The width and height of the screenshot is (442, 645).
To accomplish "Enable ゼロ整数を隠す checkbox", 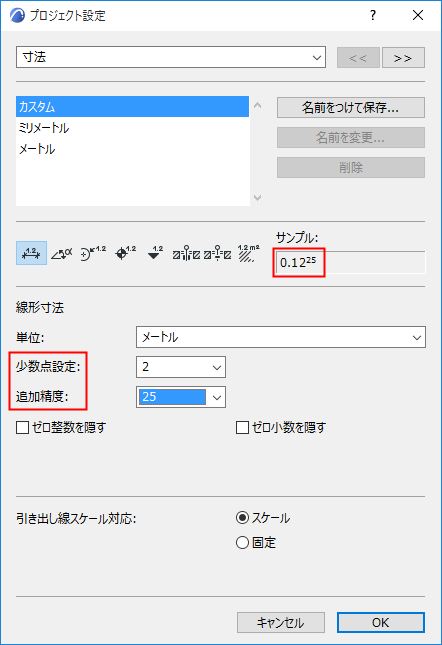I will 22,427.
